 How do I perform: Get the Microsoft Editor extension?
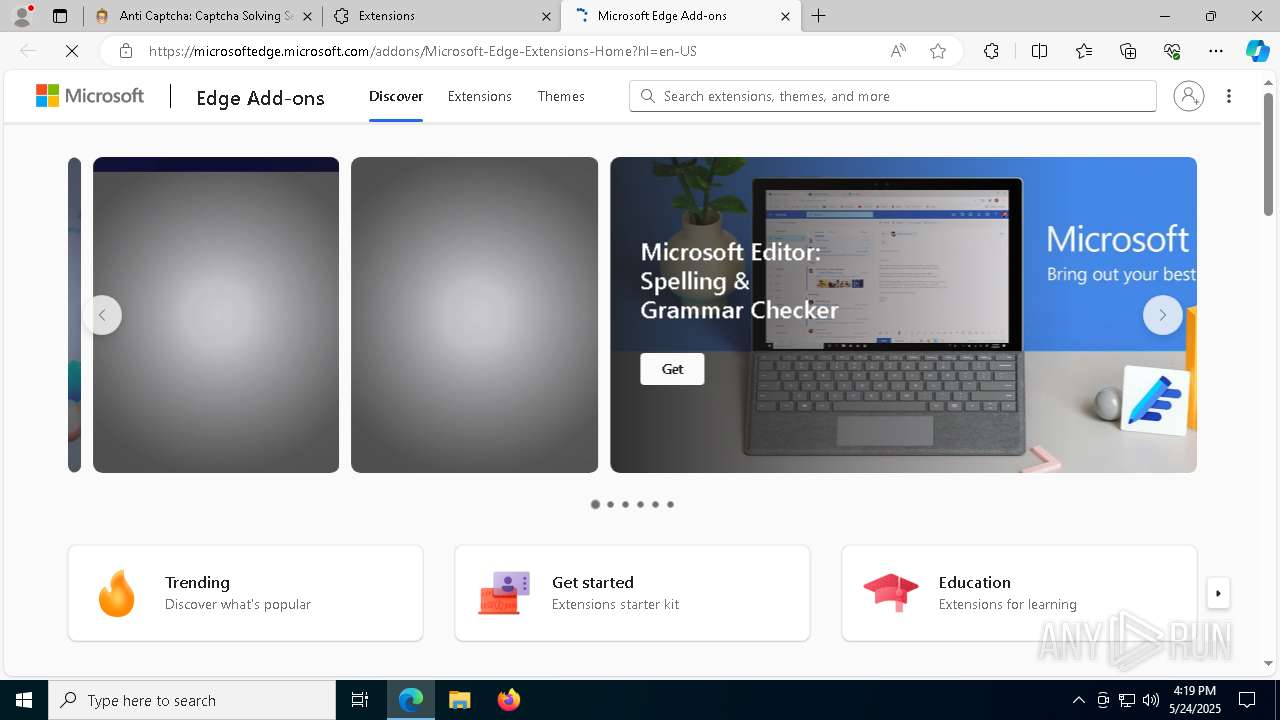pos(672,369)
